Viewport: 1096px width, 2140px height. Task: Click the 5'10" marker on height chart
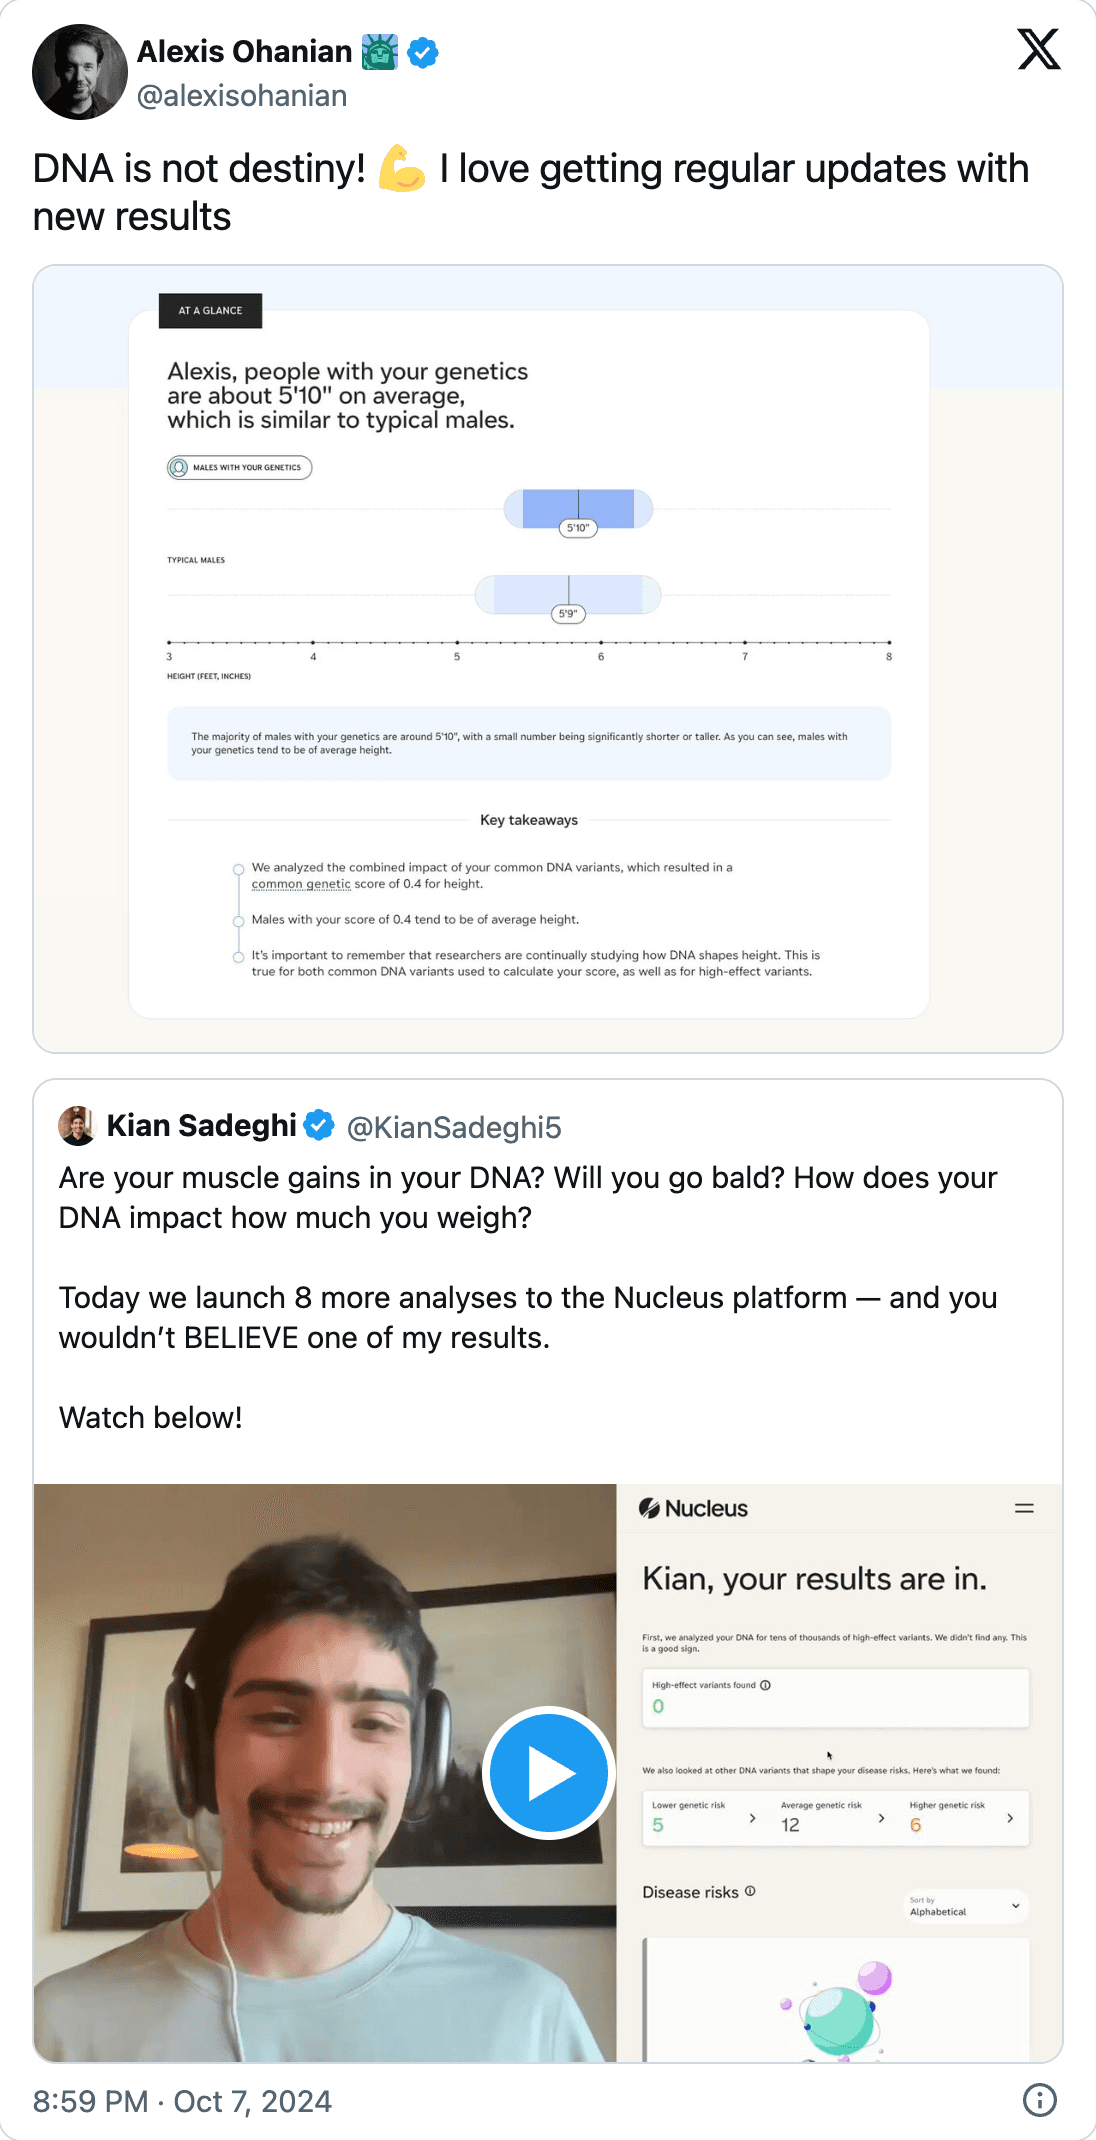click(x=578, y=528)
